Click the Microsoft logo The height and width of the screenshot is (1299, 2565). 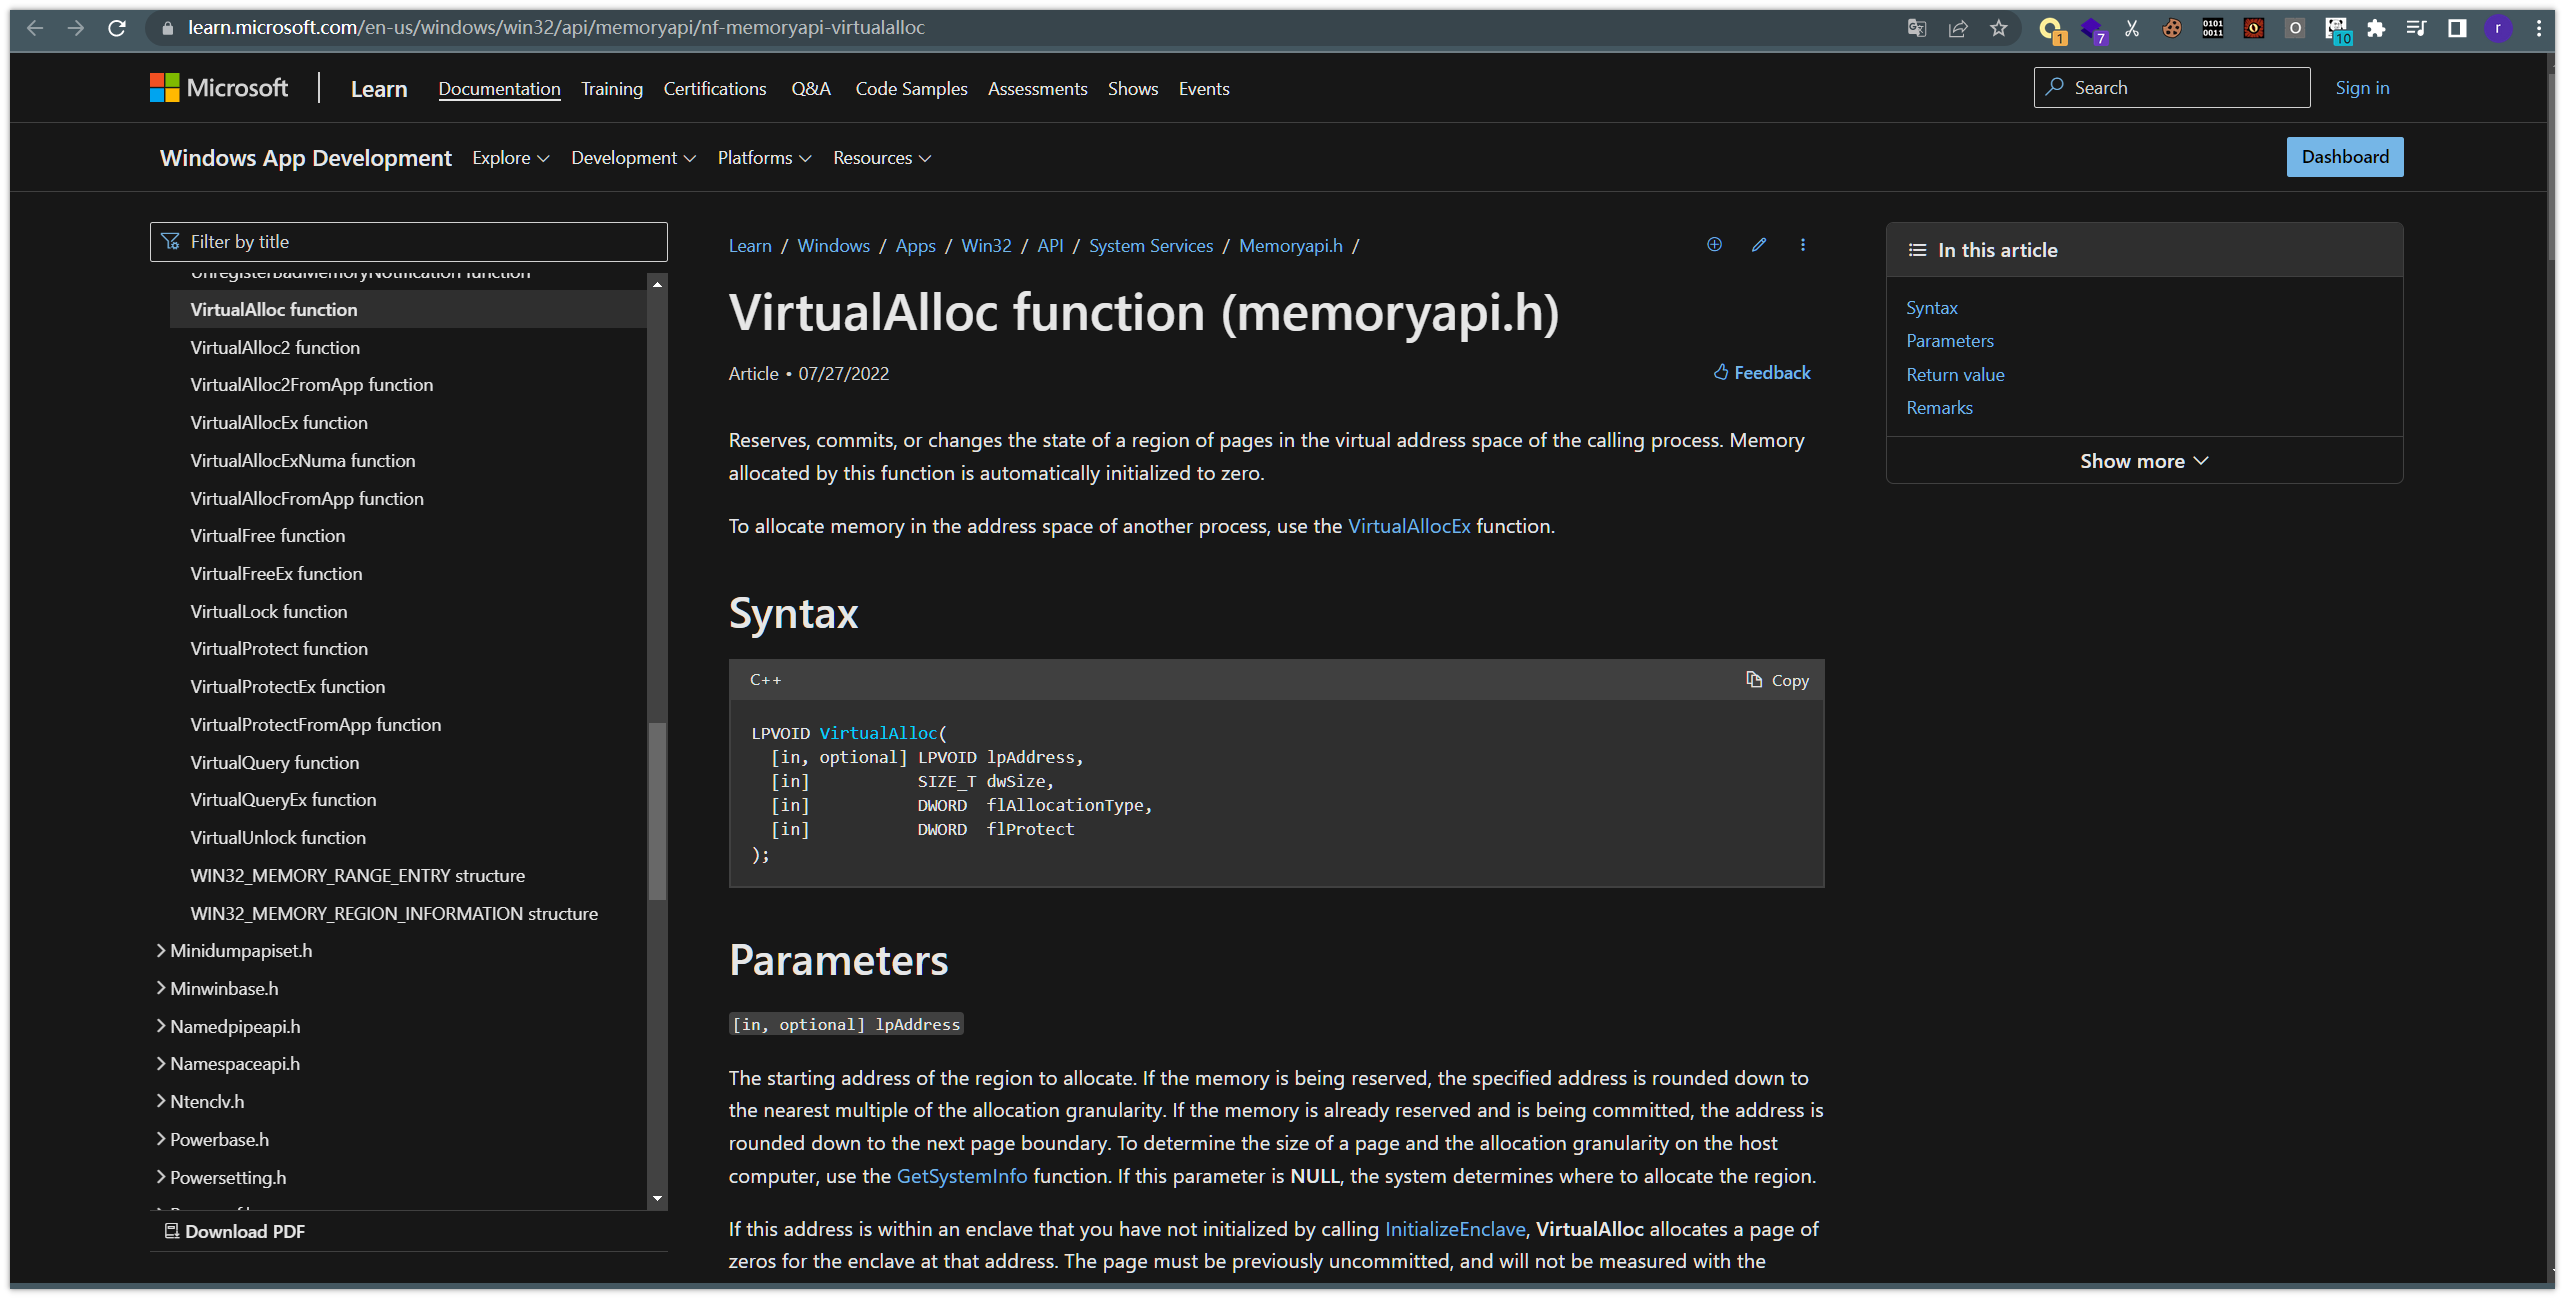[x=219, y=88]
